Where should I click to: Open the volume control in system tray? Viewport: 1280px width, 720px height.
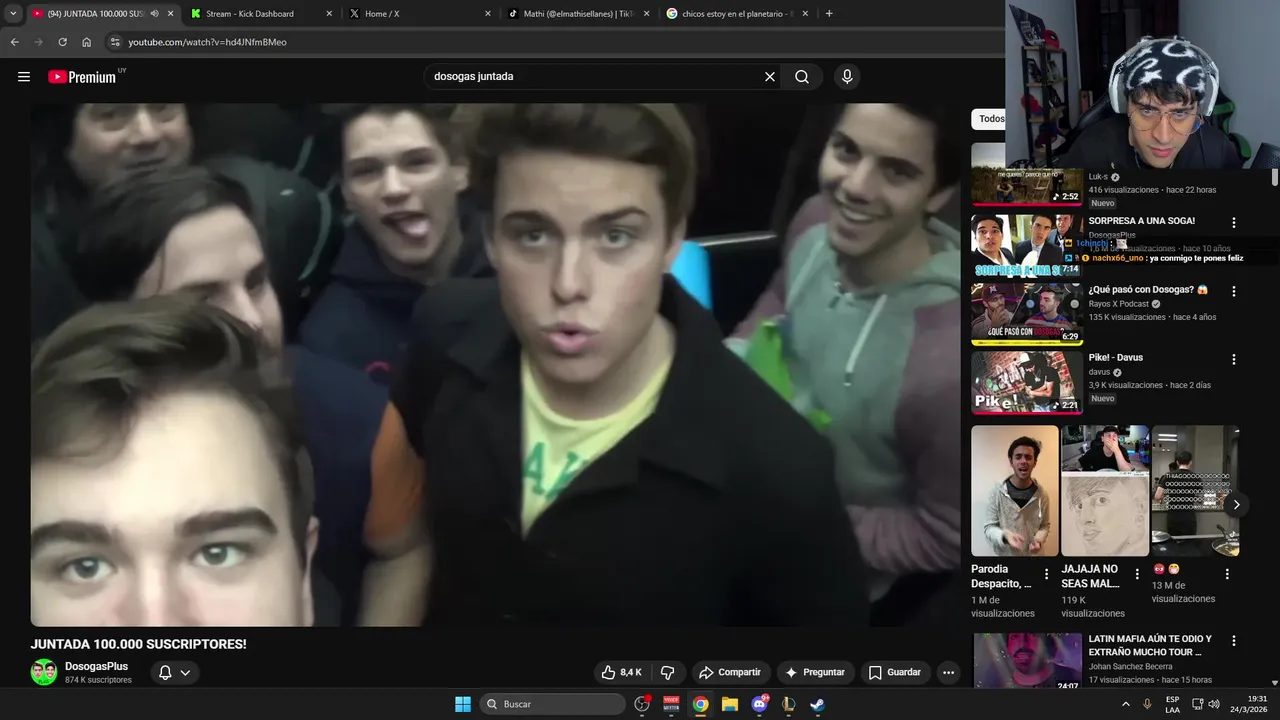[x=1214, y=704]
